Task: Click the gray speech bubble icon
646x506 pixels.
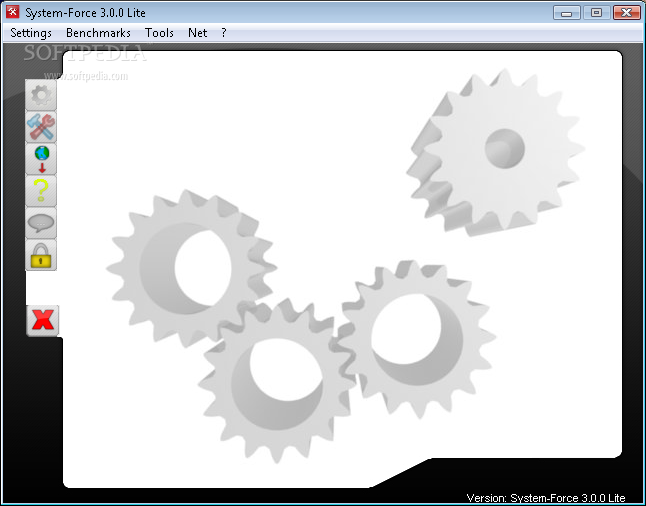Action: (x=41, y=223)
